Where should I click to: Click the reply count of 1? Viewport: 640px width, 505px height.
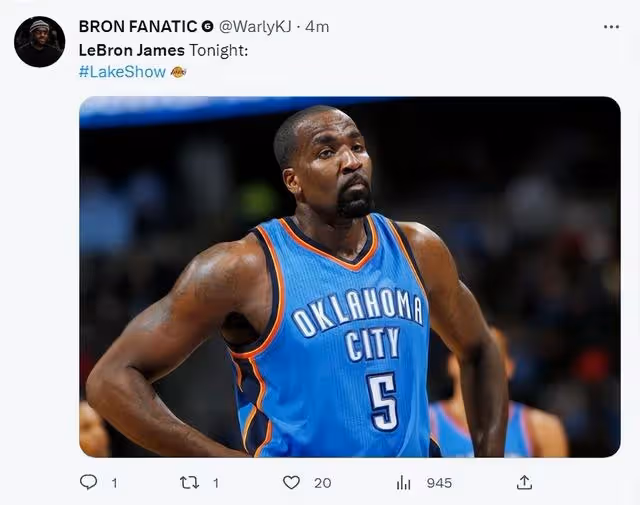pos(115,483)
